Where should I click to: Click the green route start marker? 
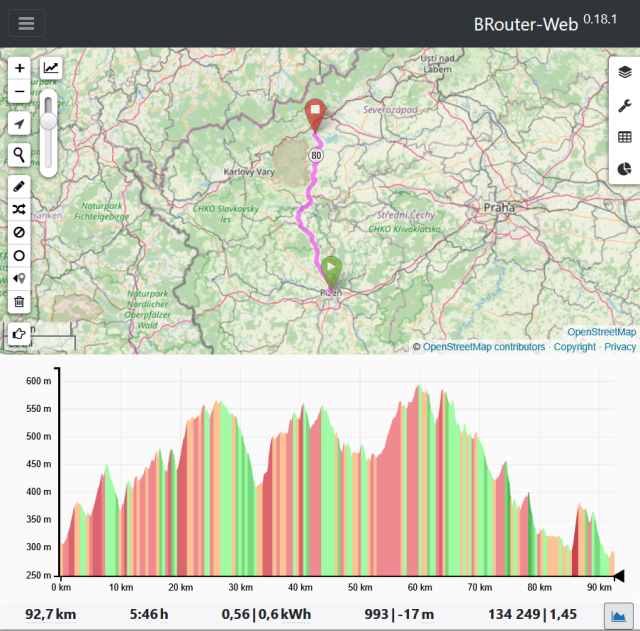pyautogui.click(x=331, y=272)
